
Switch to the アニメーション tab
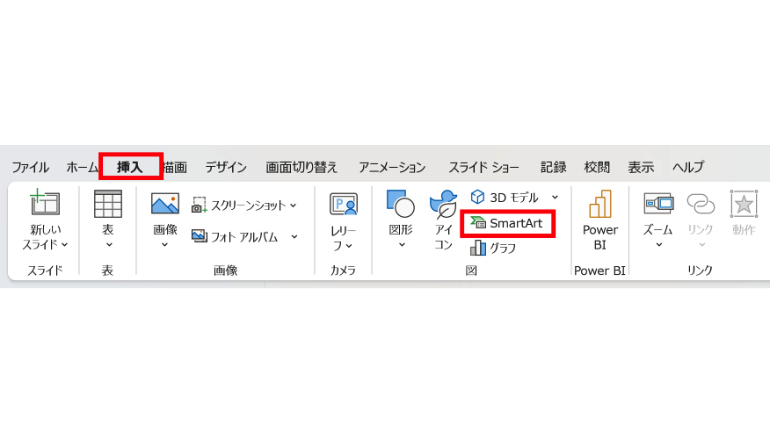coord(392,167)
